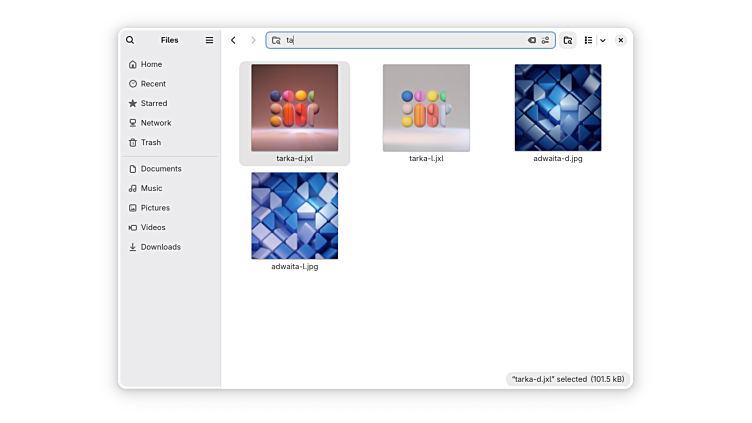
Task: Open the Trash folder
Action: (x=150, y=142)
